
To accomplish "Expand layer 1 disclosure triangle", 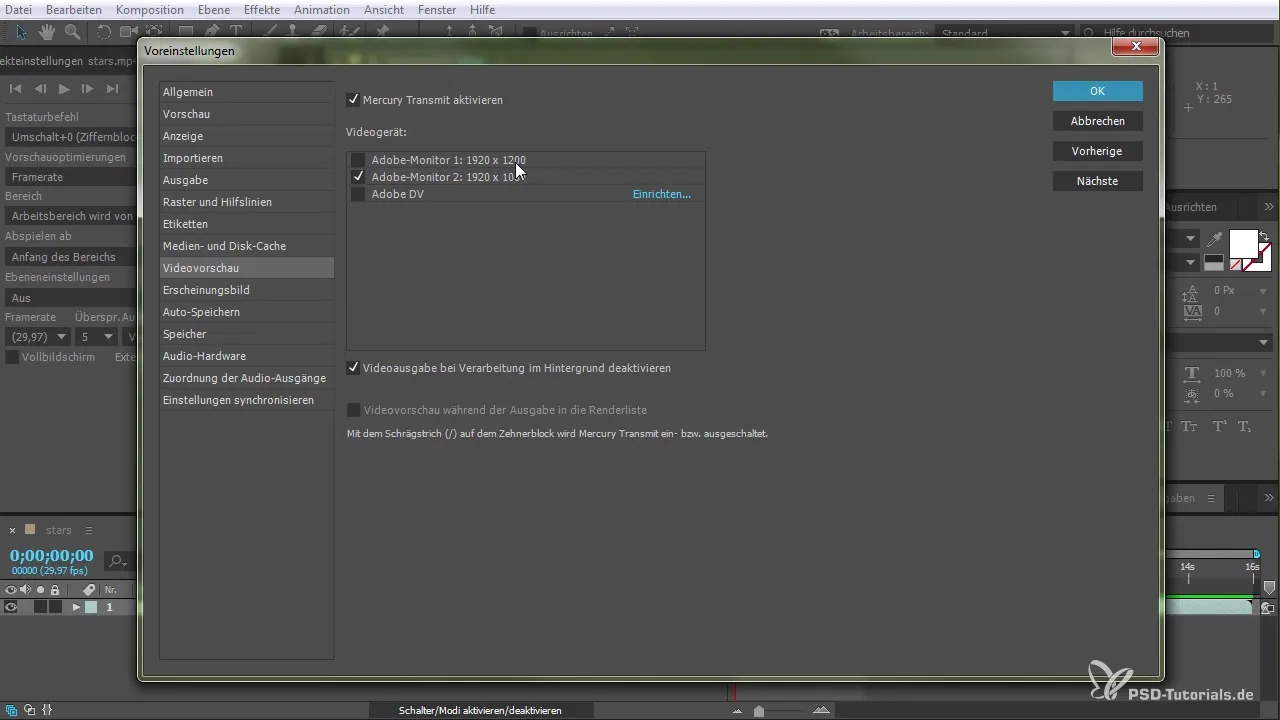I will tap(76, 607).
